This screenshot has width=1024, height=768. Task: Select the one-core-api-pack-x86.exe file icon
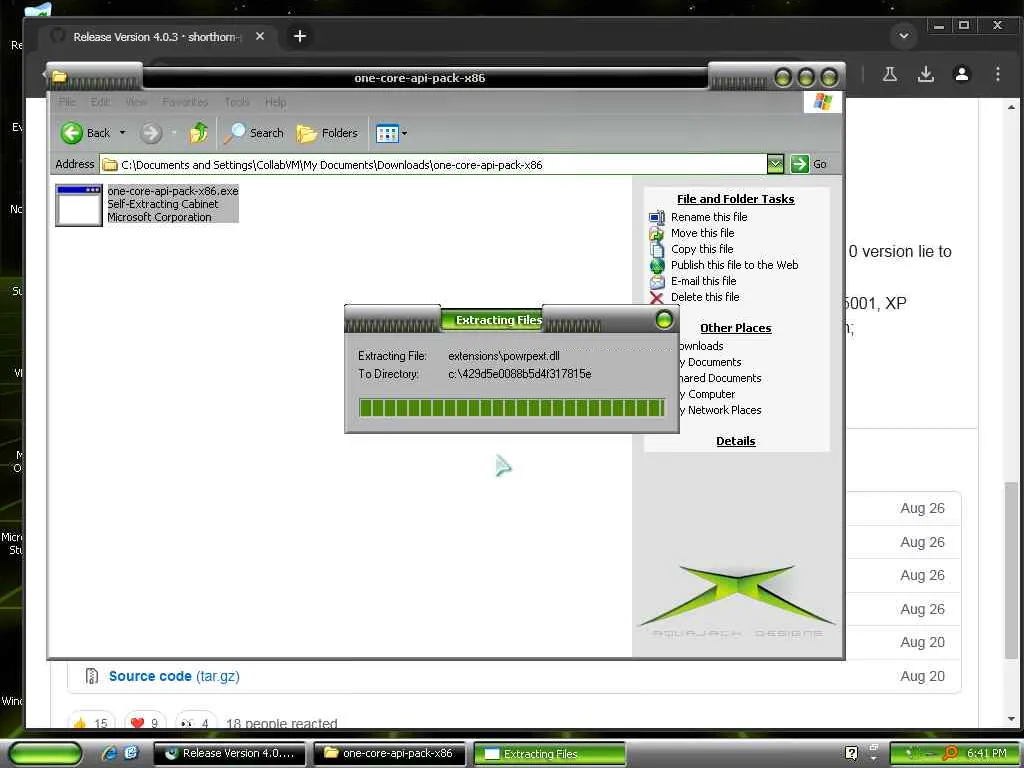tap(79, 206)
